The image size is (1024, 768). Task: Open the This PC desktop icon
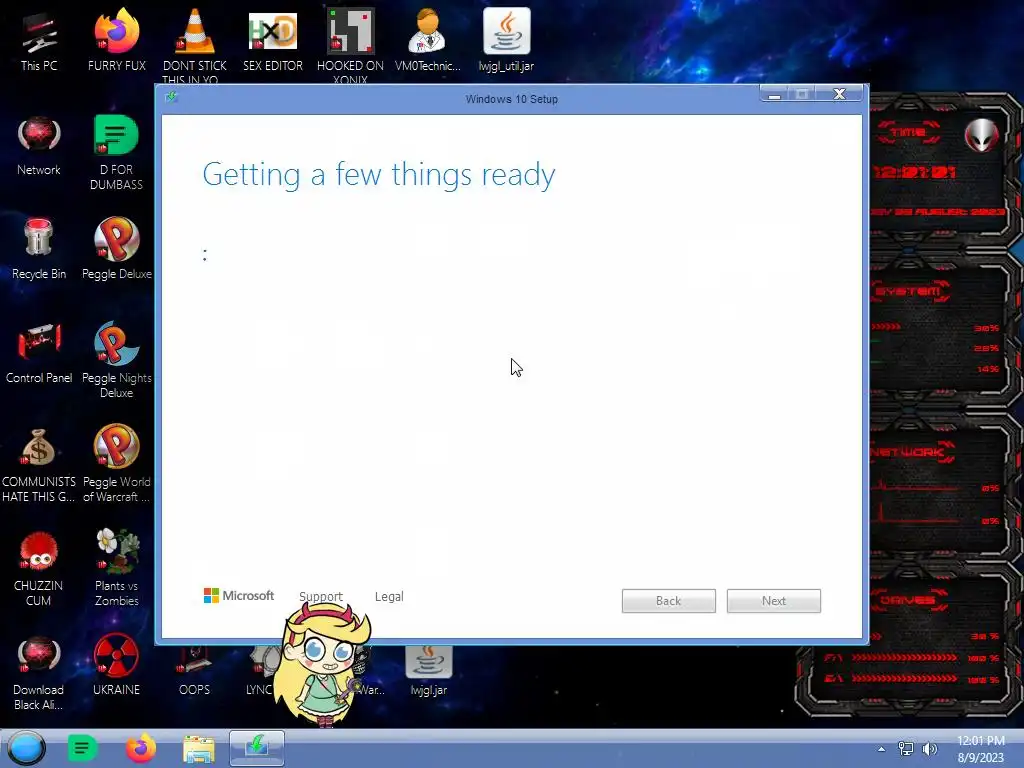coord(39,40)
